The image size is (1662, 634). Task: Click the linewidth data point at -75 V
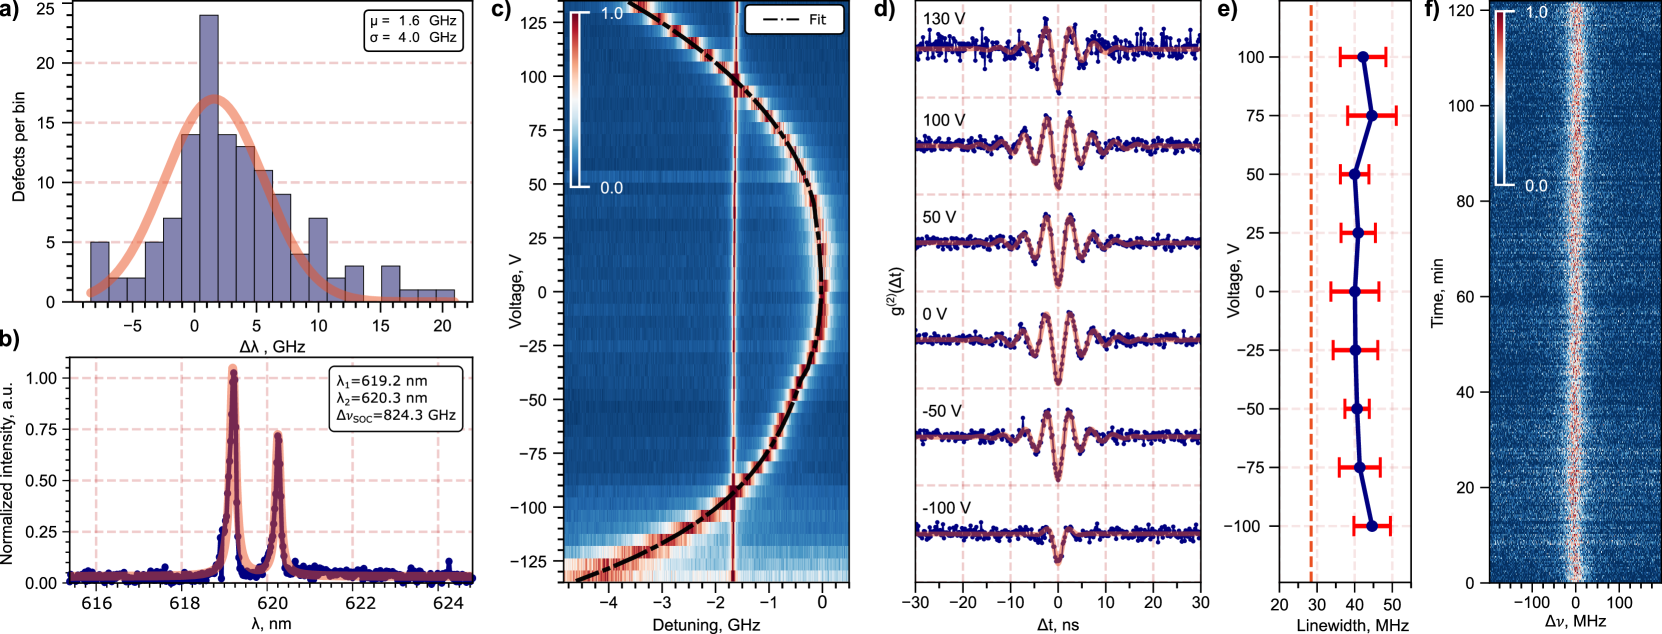(x=1359, y=467)
